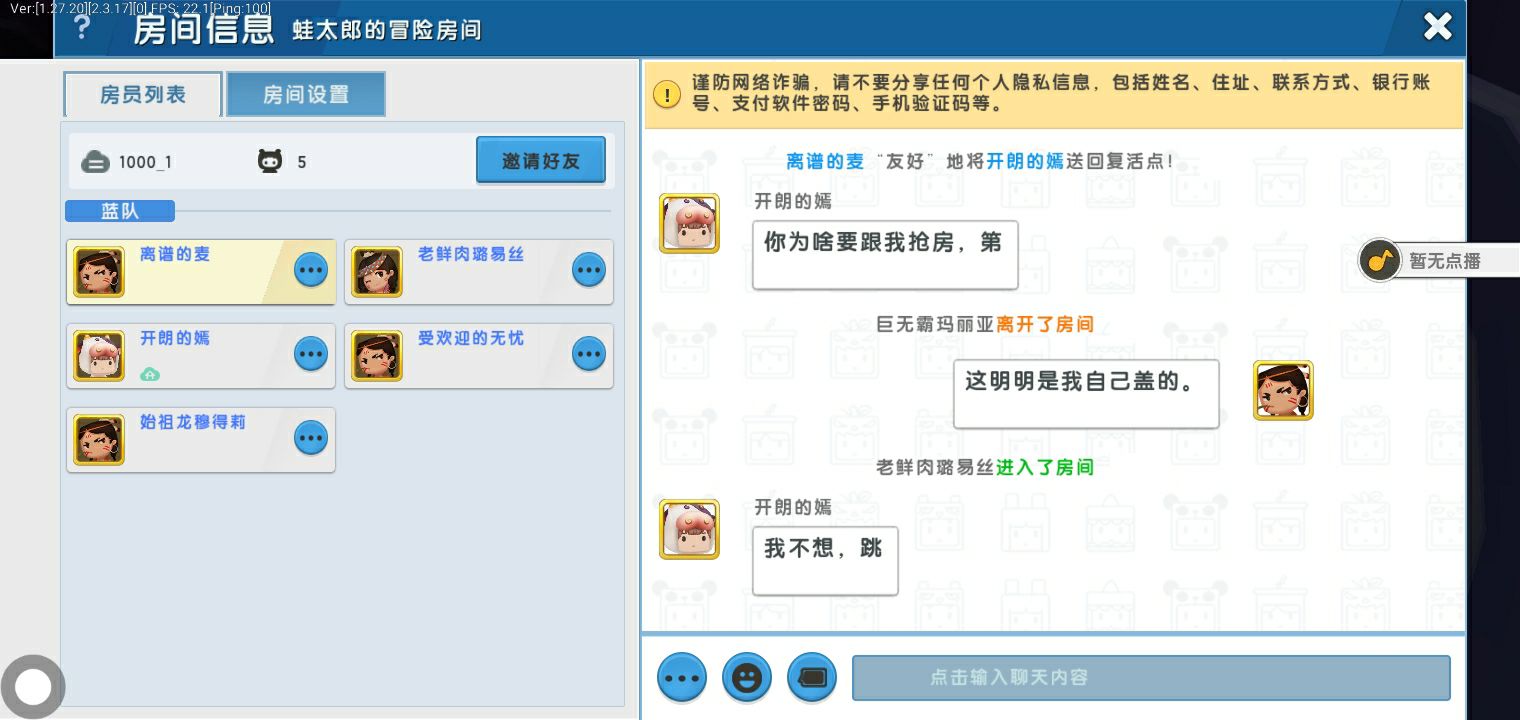Image resolution: width=1520 pixels, height=720 pixels.
Task: Open more options for 始祖龙穆得莉
Action: pos(310,438)
